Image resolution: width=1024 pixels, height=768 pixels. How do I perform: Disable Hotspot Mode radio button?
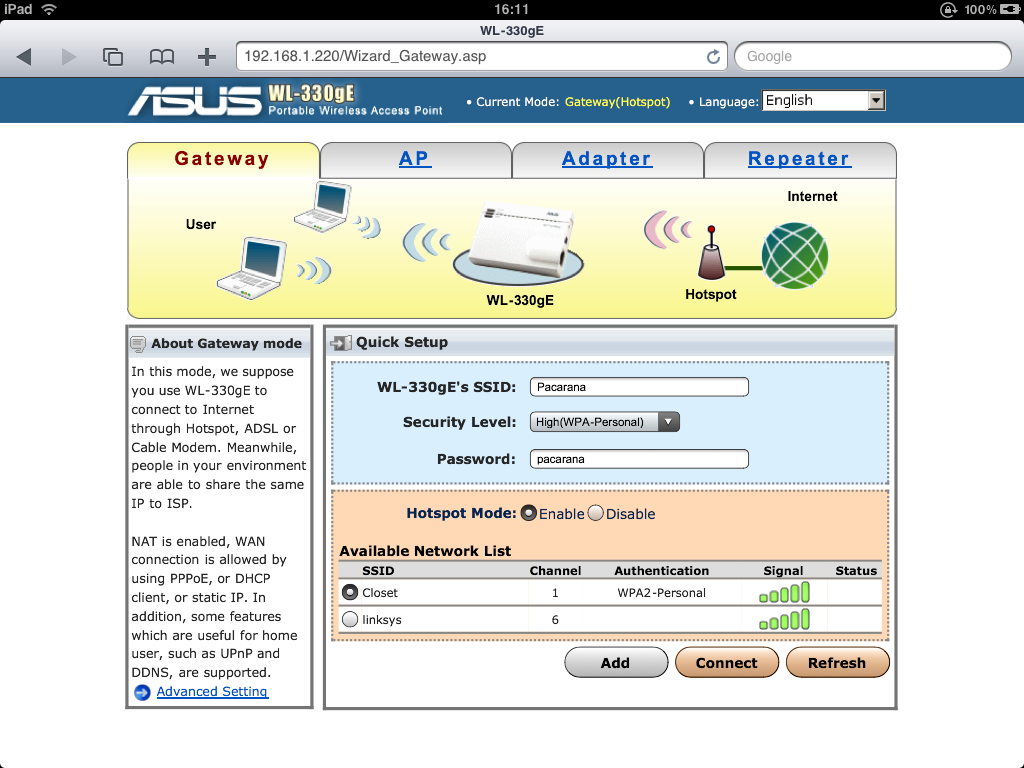pyautogui.click(x=596, y=513)
